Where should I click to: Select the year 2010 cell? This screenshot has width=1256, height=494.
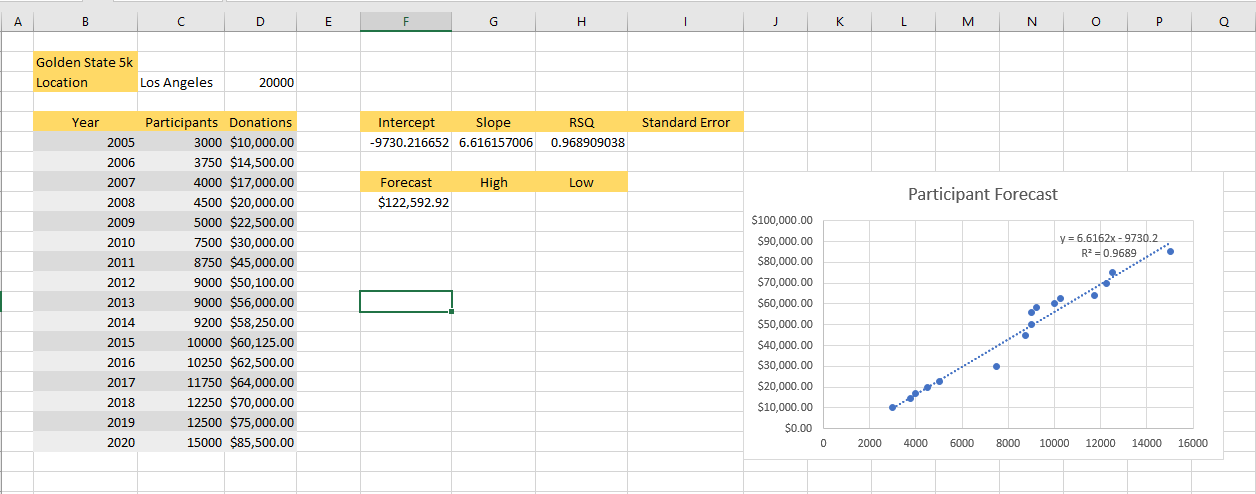click(x=85, y=242)
